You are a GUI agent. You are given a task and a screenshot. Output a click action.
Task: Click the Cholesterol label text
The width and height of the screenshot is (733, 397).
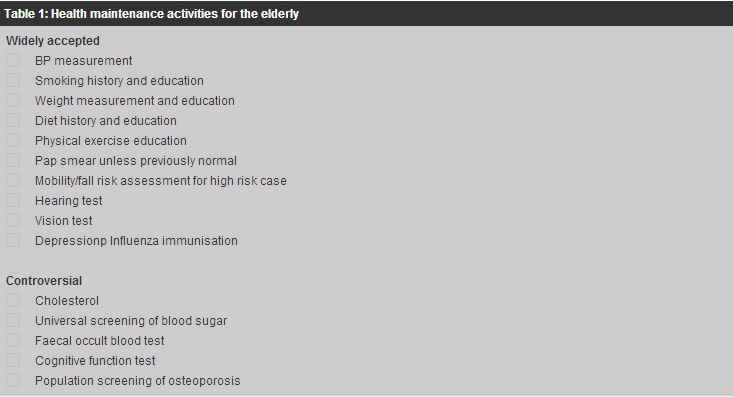point(67,301)
